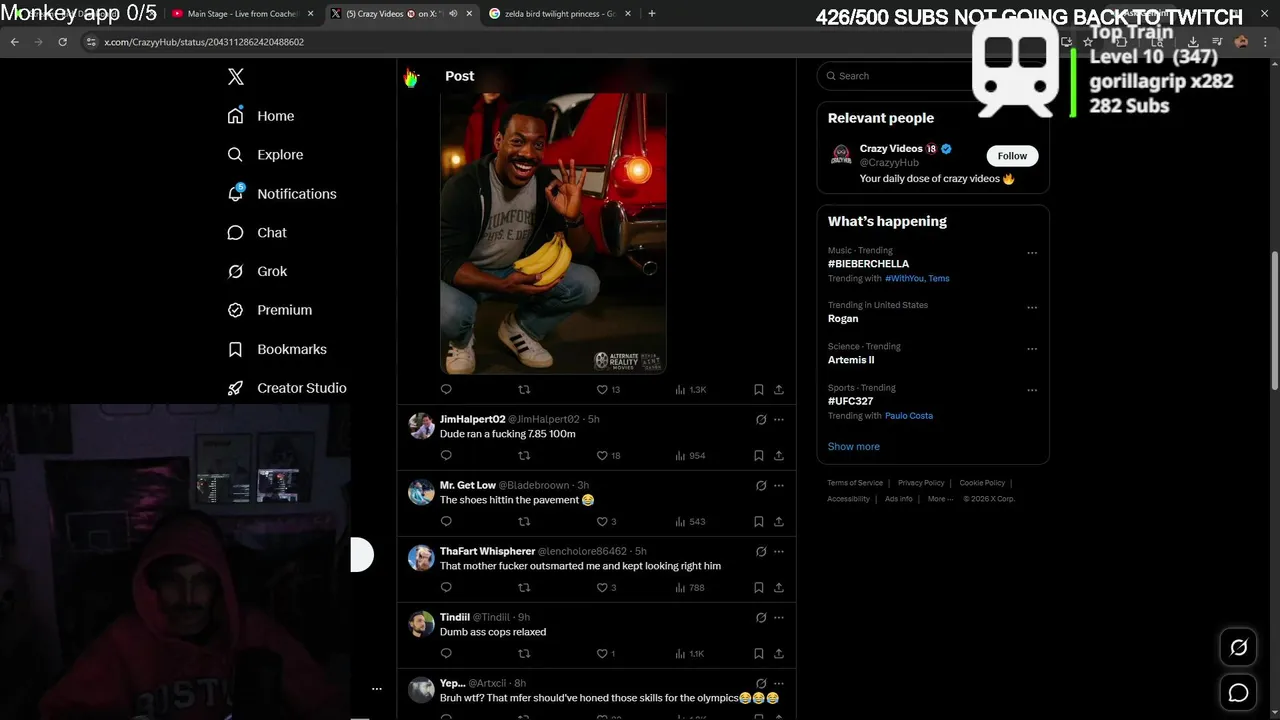The width and height of the screenshot is (1280, 720).
Task: Bookmark ThaFart Whispherer's reply
Action: [759, 587]
